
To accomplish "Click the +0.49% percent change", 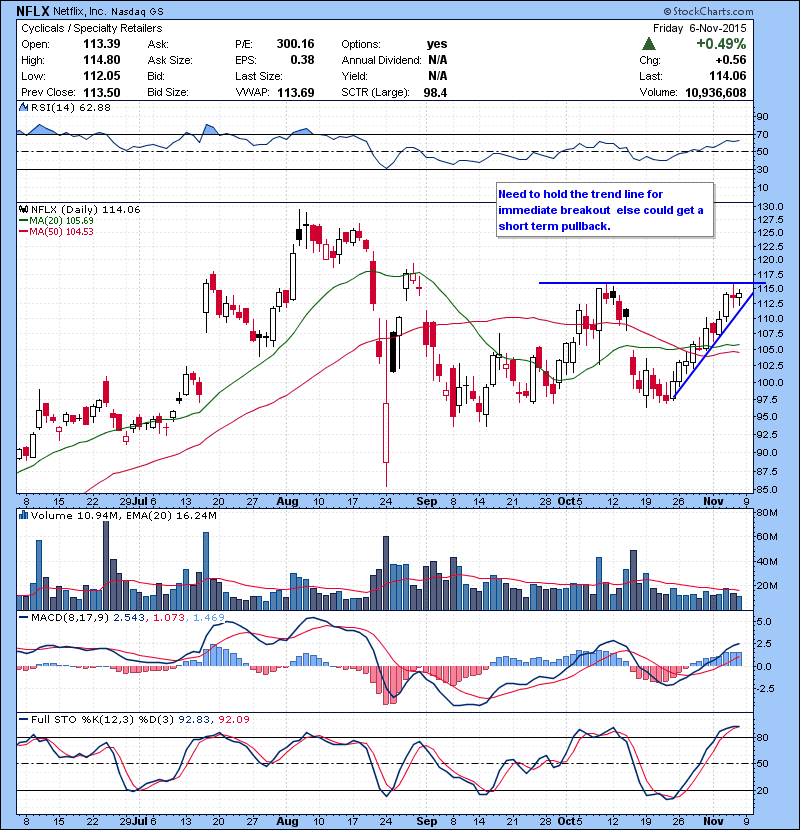I will tap(721, 43).
